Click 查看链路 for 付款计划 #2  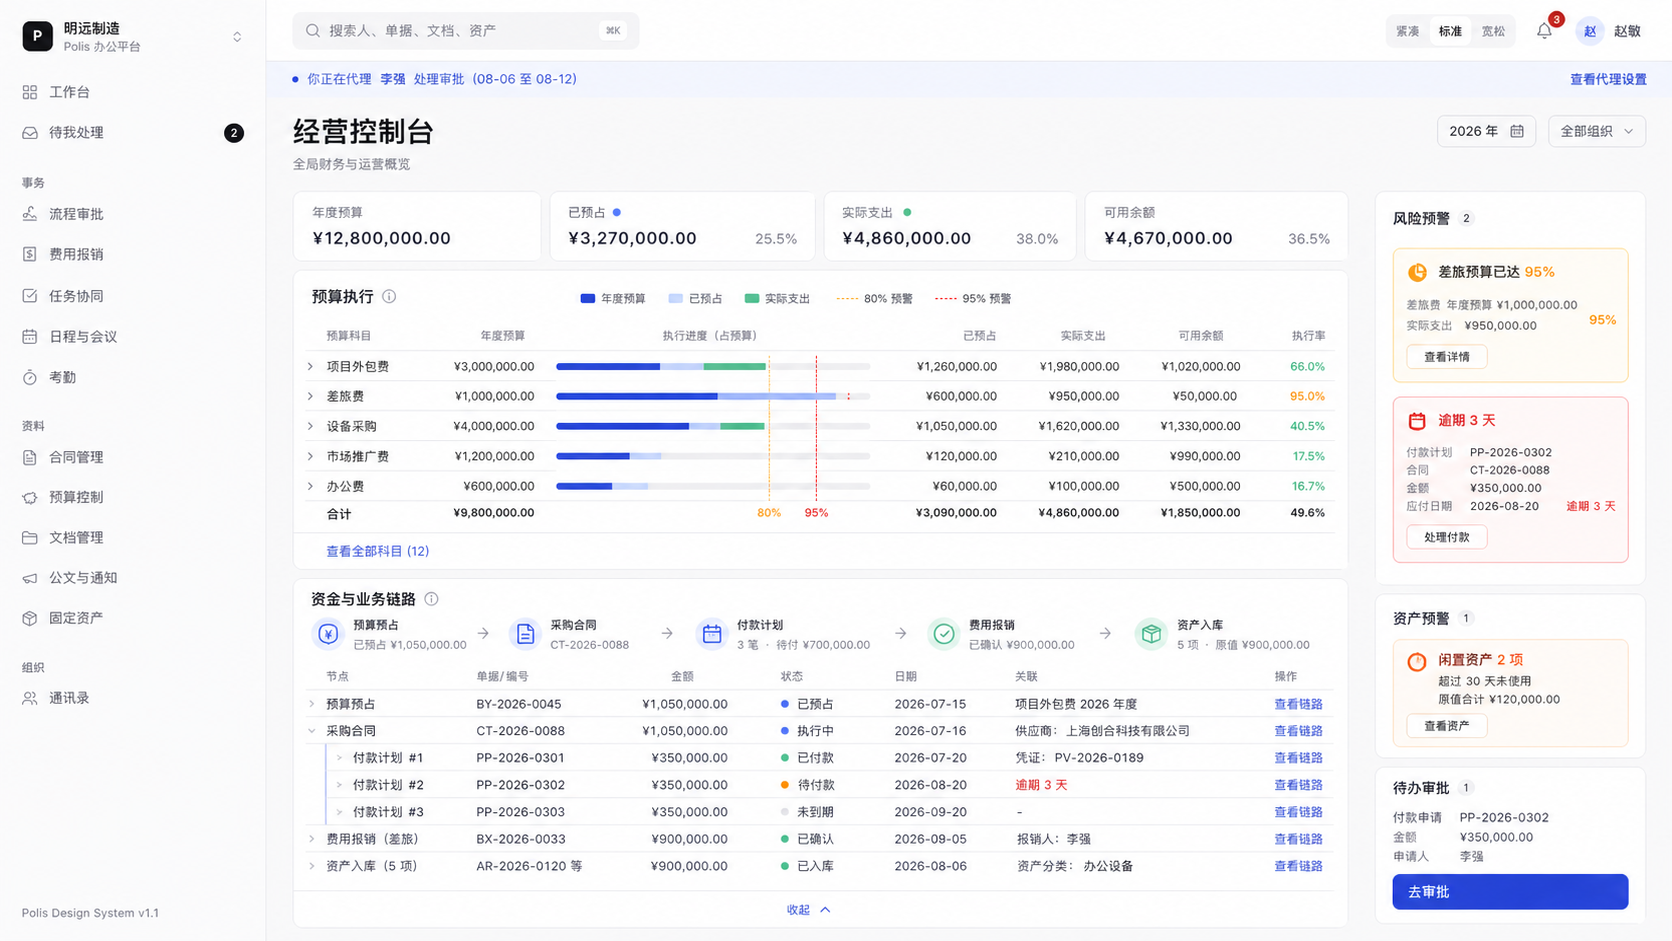click(x=1298, y=785)
